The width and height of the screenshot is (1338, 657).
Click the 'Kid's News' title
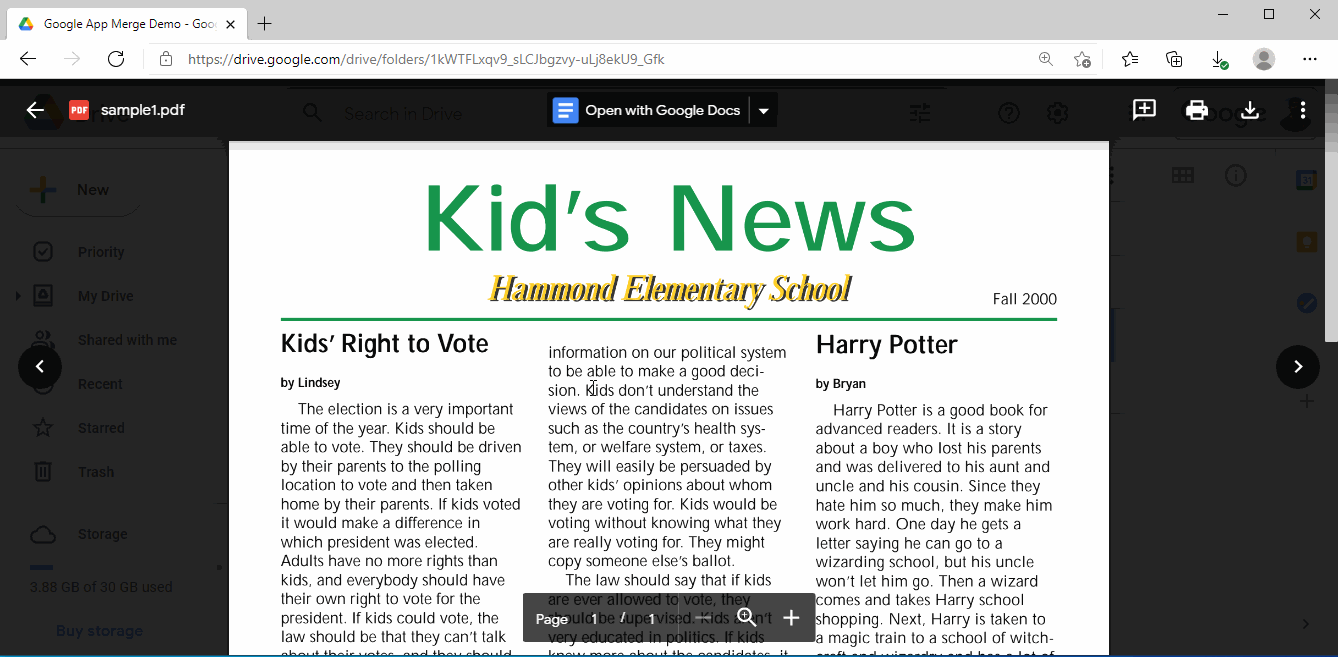669,218
